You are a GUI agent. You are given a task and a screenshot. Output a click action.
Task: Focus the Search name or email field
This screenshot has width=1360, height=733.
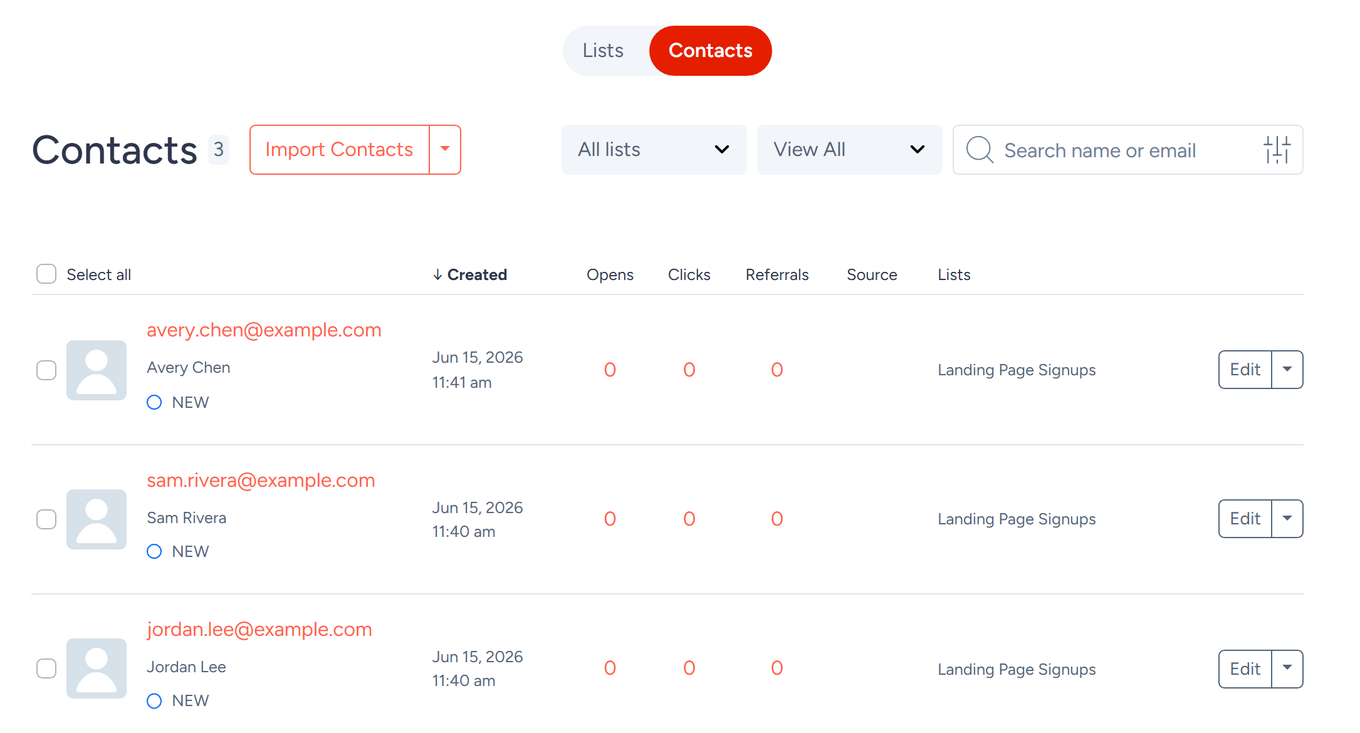1127,150
